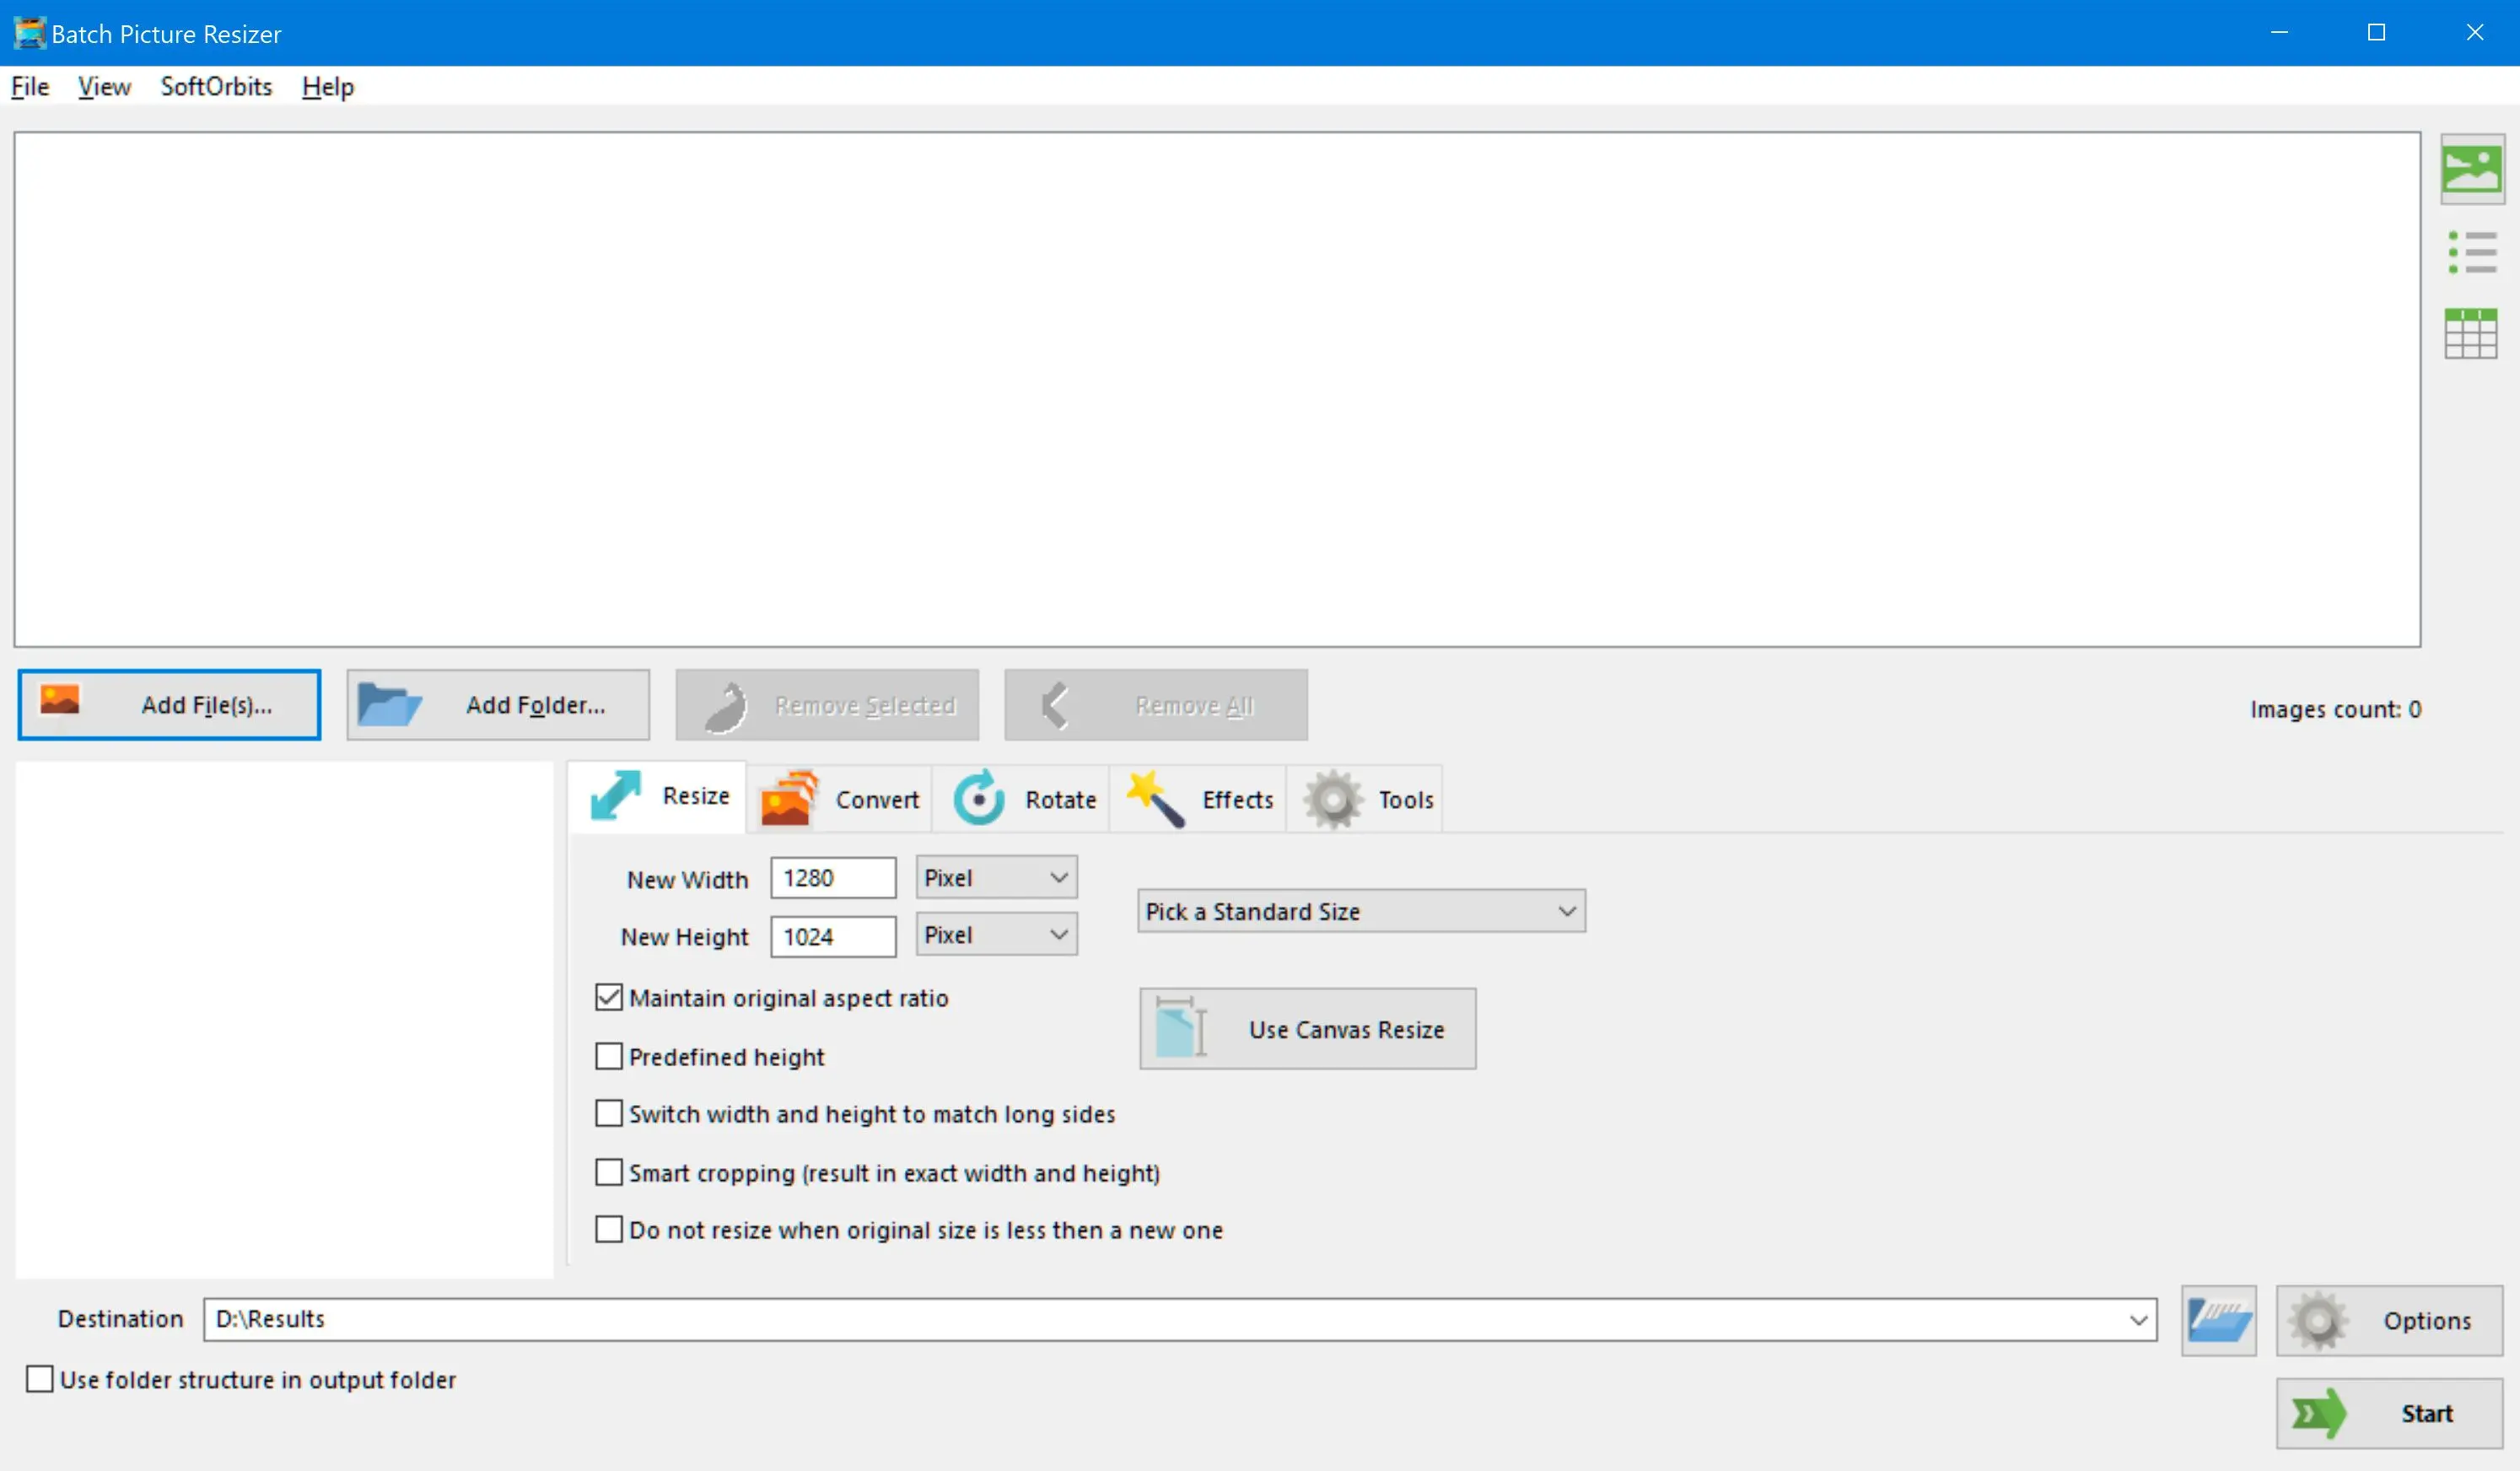Screen dimensions: 2520x1471
Task: Toggle Maintain original aspect ratio checkbox
Action: (611, 996)
